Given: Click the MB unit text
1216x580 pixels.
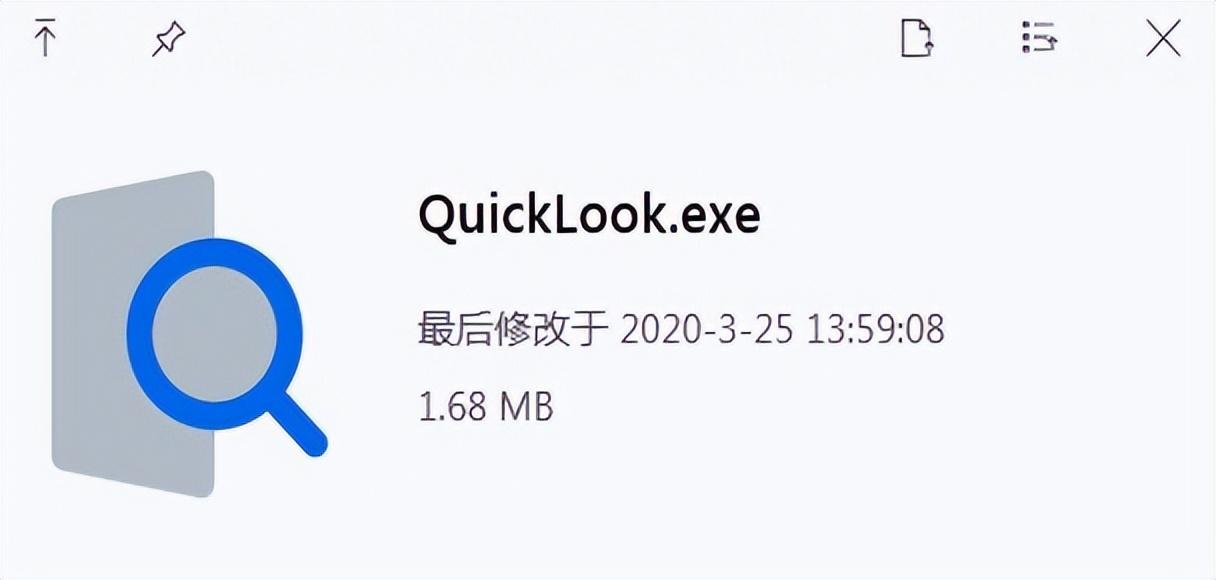Looking at the screenshot, I should point(526,406).
